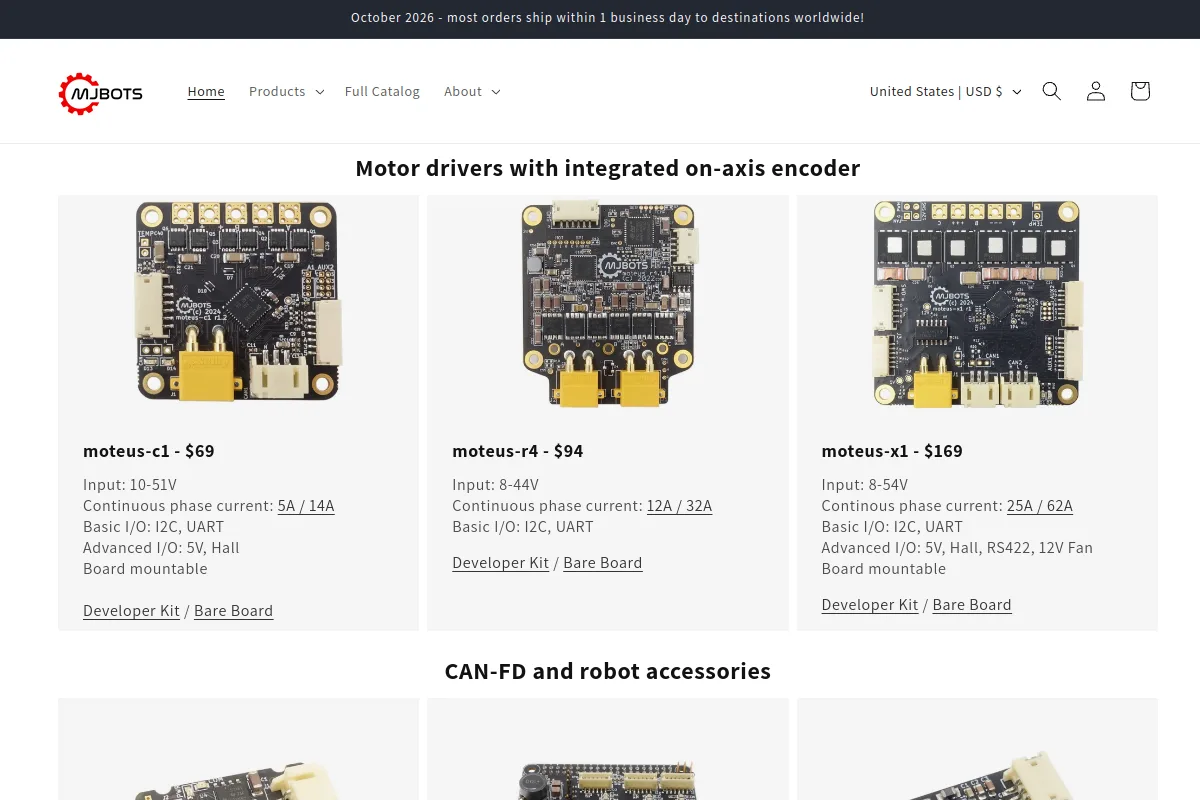Click the moteus-c1 board image
The image size is (1200, 800).
coord(238,300)
